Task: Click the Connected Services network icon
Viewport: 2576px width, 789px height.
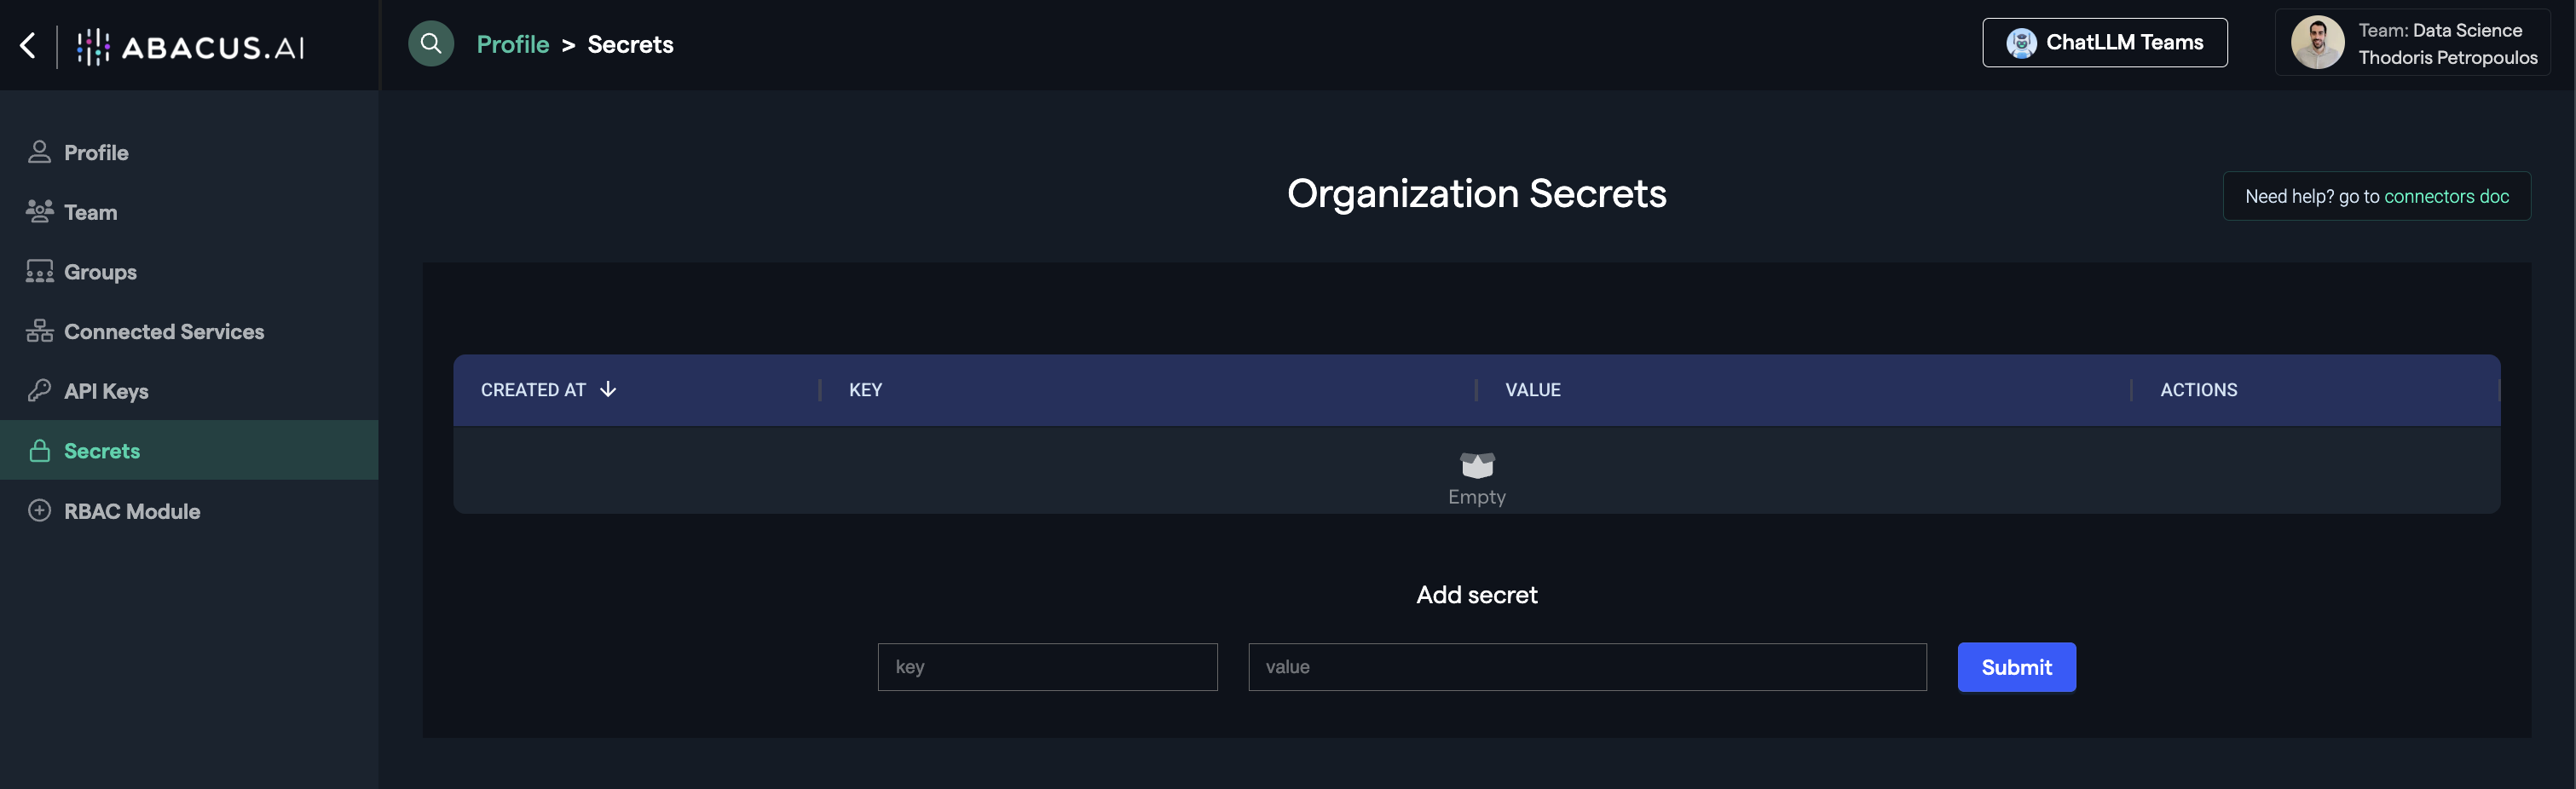Action: tap(39, 331)
